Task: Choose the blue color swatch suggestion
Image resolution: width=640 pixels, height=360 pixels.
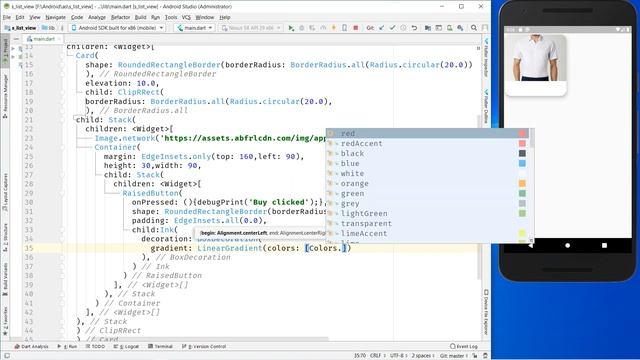Action: click(x=522, y=163)
